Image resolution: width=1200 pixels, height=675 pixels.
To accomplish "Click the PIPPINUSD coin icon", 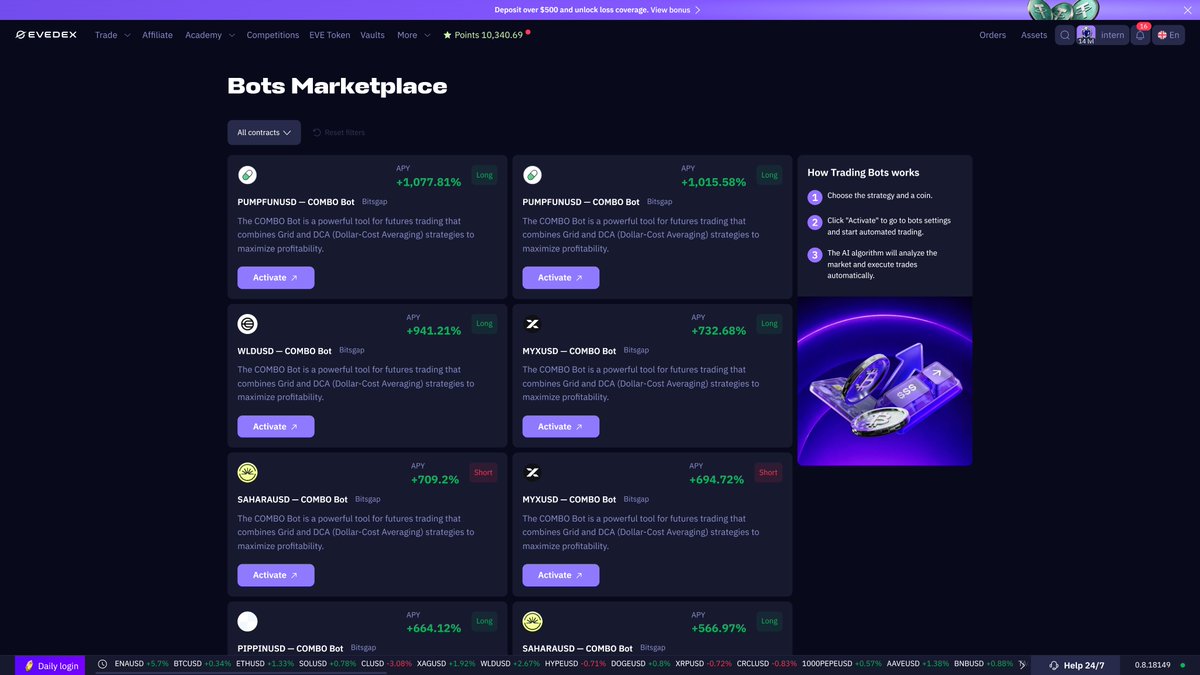I will point(247,622).
